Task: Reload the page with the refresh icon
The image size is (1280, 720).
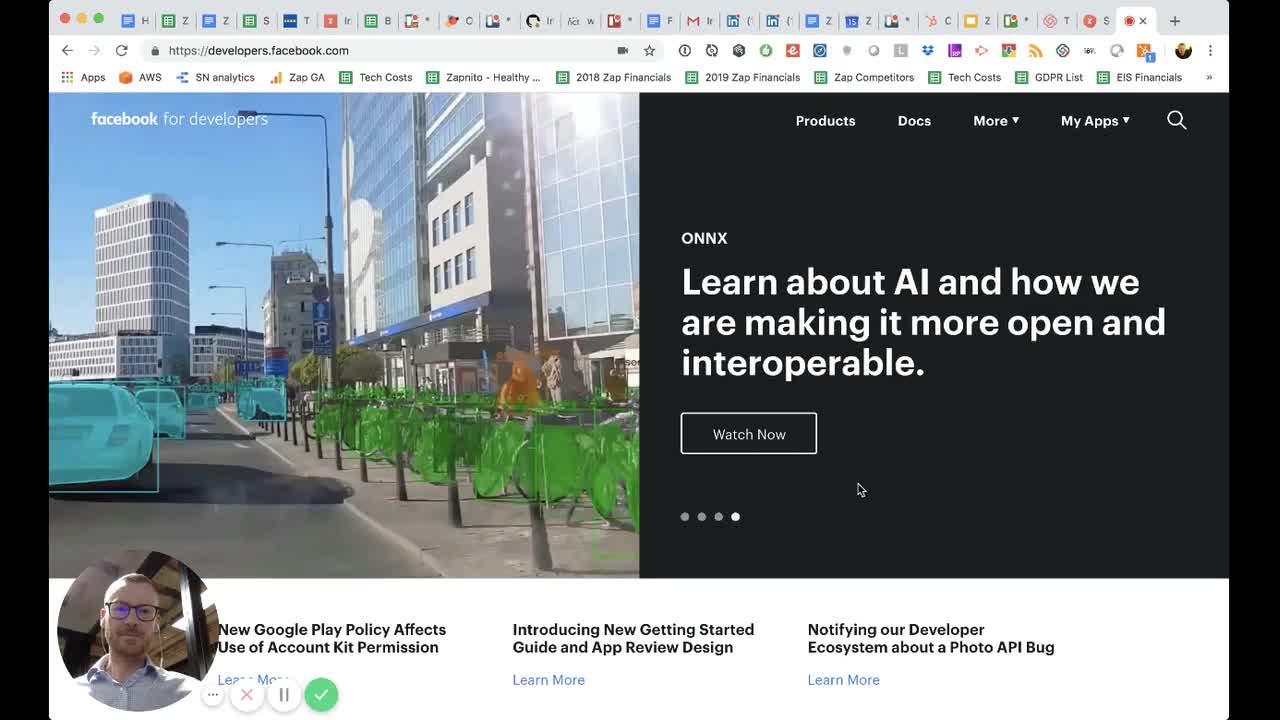Action: (x=121, y=50)
